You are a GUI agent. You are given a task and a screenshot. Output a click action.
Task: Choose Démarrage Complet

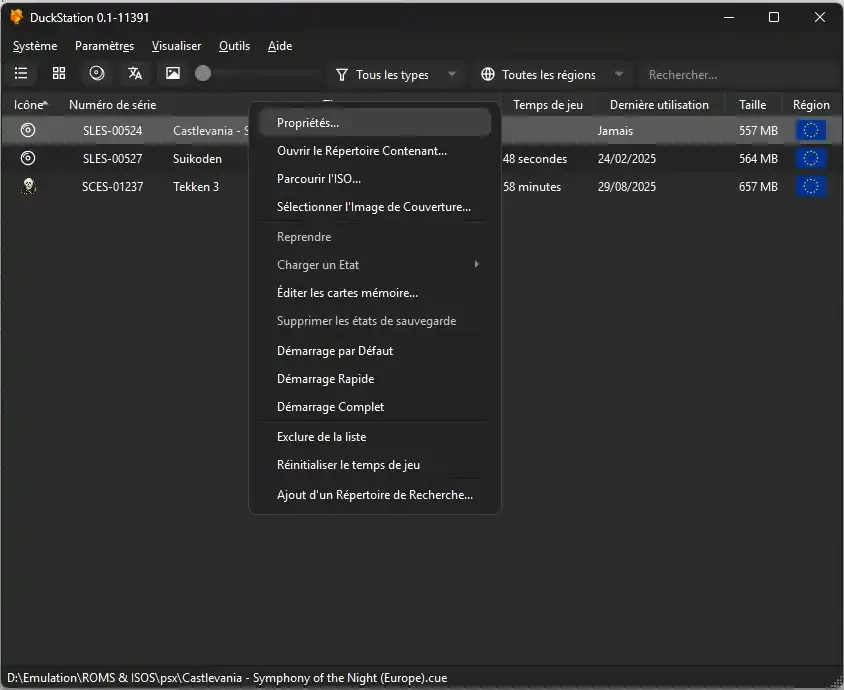tap(375, 407)
